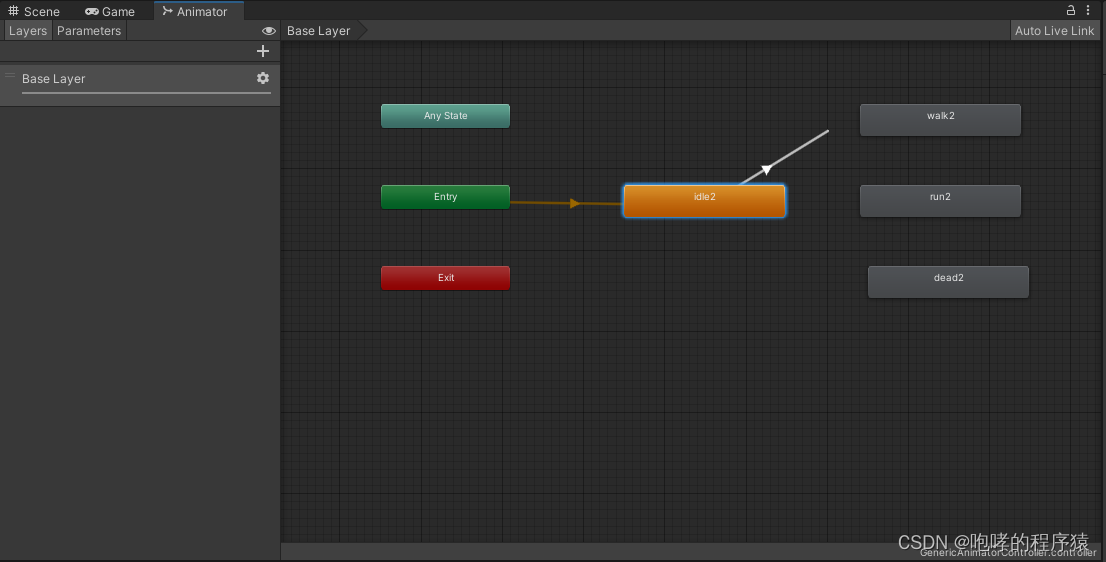Screen dimensions: 1106x562
Task: Select Base Layer in layers list
Action: [140, 85]
